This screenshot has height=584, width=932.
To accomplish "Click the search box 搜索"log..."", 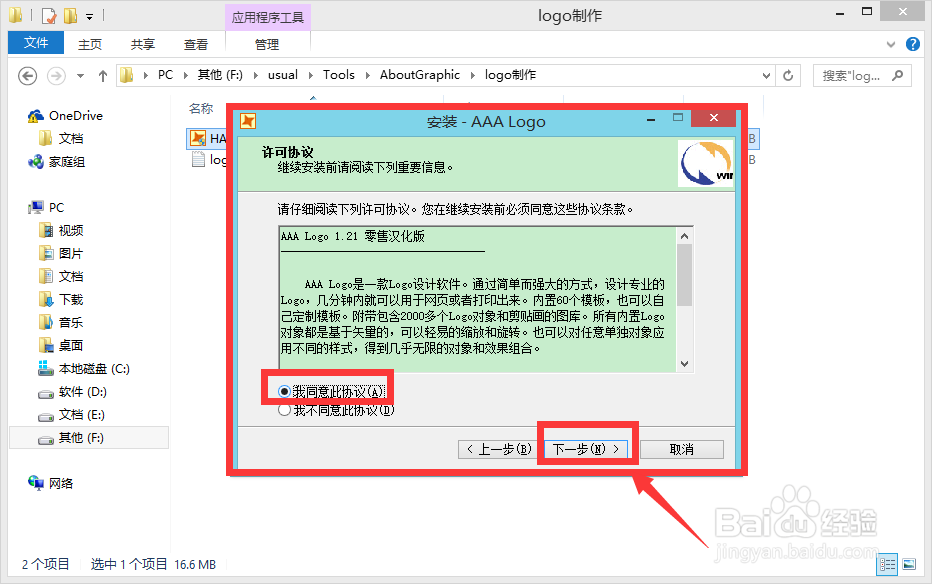I will pyautogui.click(x=862, y=75).
